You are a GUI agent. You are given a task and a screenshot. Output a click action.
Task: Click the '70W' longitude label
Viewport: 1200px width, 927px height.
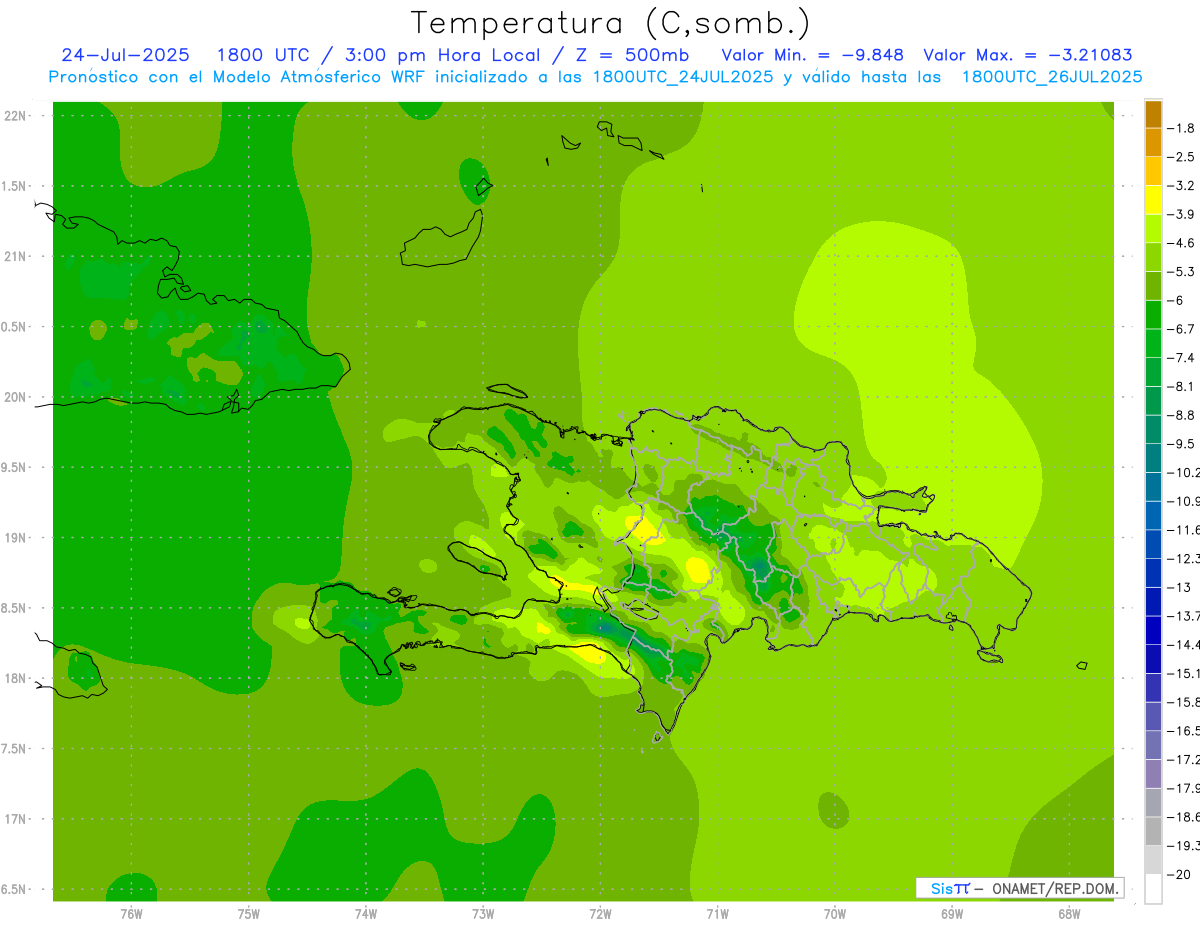tap(835, 913)
